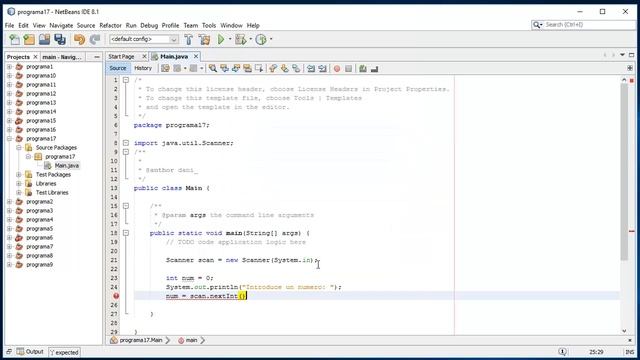Switch editor to History view

[143, 68]
